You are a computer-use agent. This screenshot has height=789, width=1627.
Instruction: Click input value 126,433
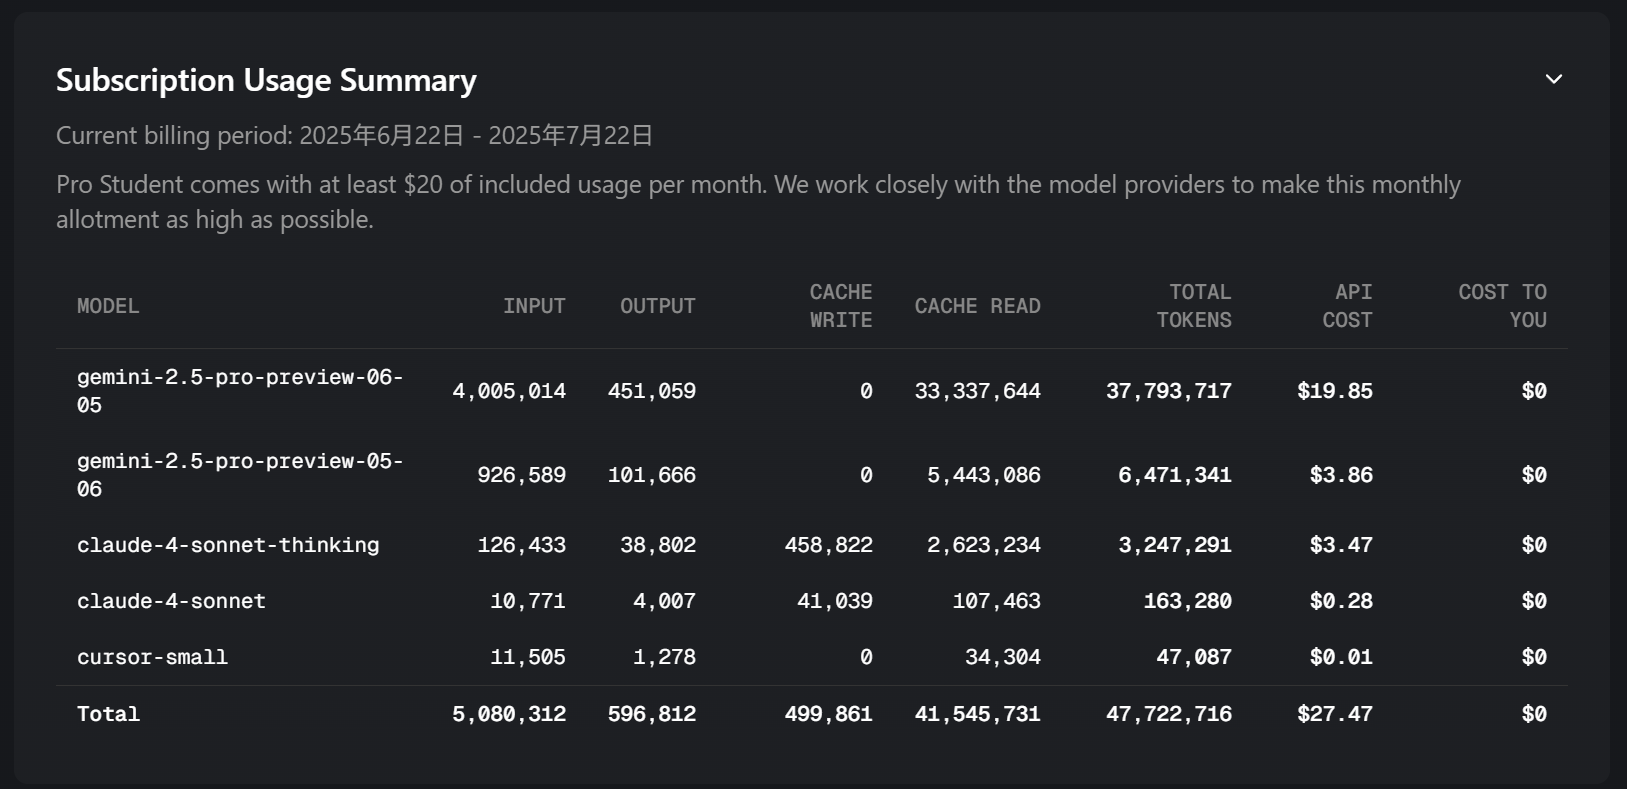click(x=521, y=545)
